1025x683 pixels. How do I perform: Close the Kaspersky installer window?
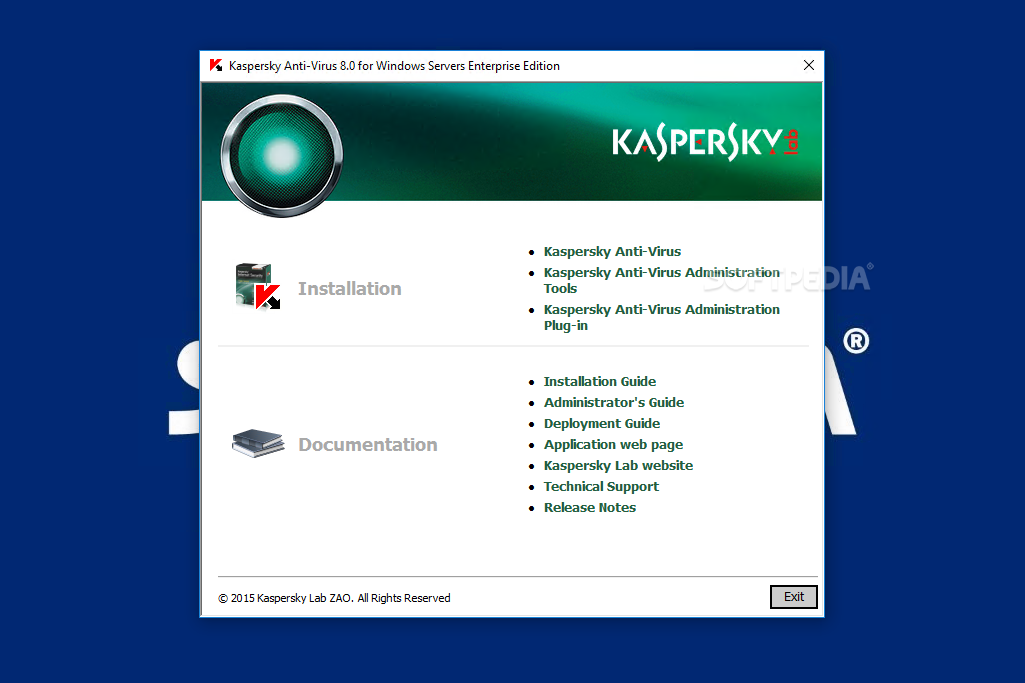(809, 65)
